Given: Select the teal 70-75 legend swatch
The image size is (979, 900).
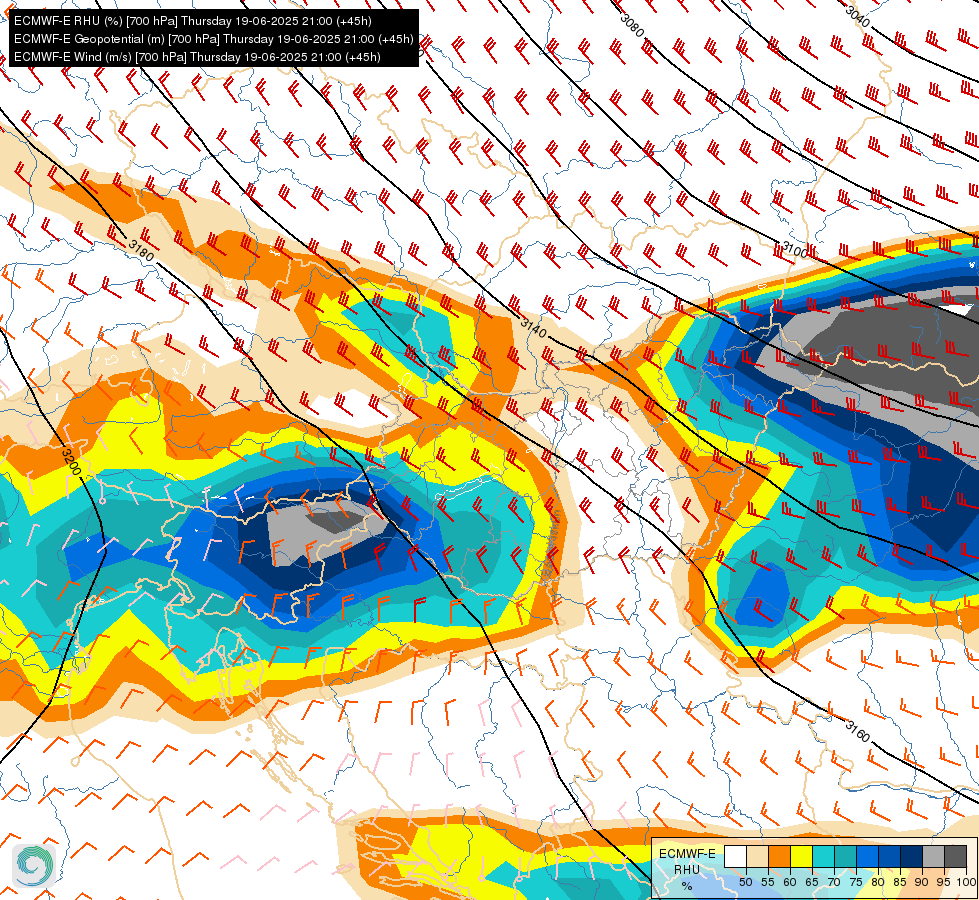Looking at the screenshot, I should 846,856.
